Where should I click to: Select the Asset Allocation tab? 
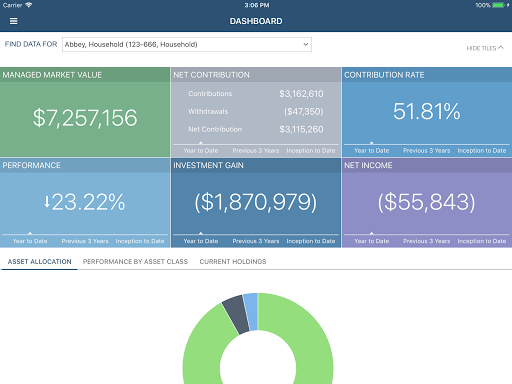coord(39,262)
